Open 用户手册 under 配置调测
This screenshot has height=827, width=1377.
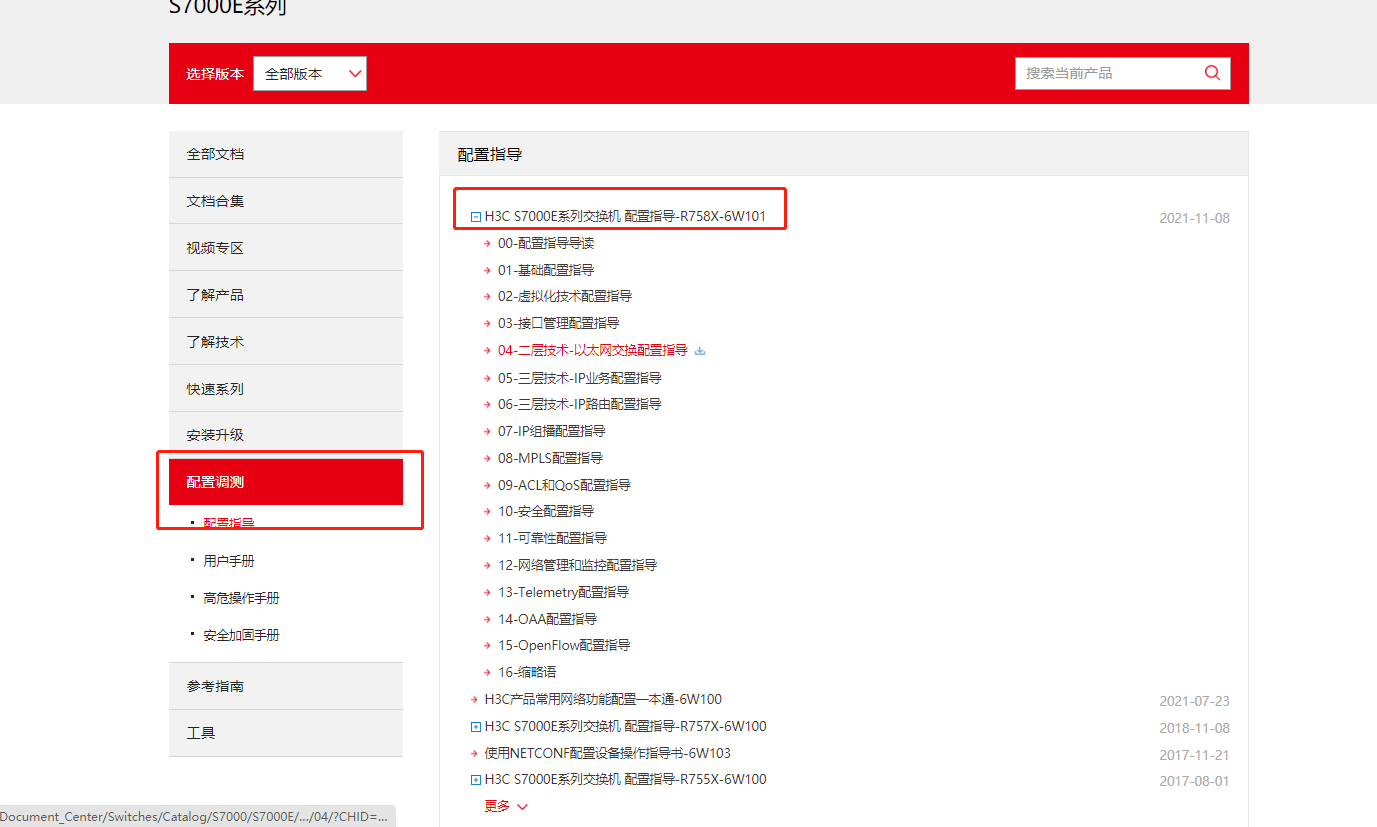pos(229,561)
